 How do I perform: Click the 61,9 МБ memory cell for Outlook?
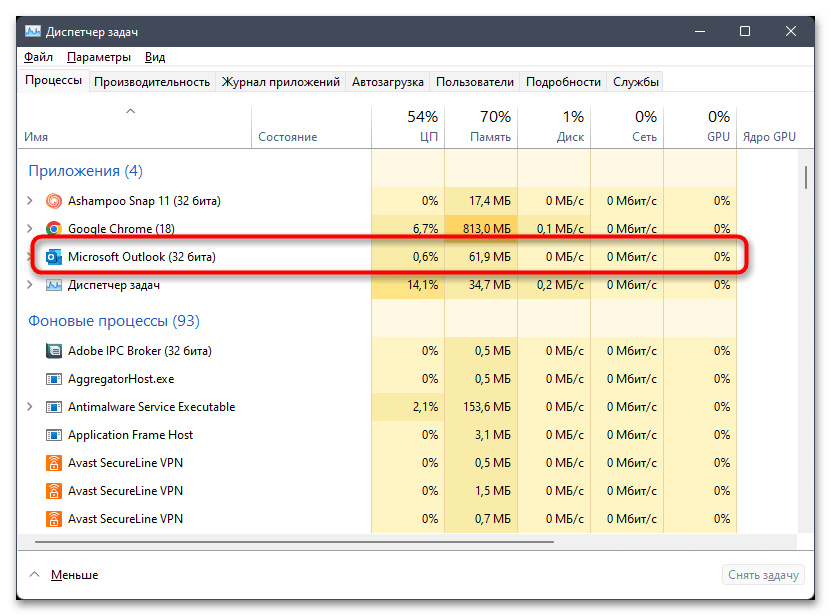[481, 257]
